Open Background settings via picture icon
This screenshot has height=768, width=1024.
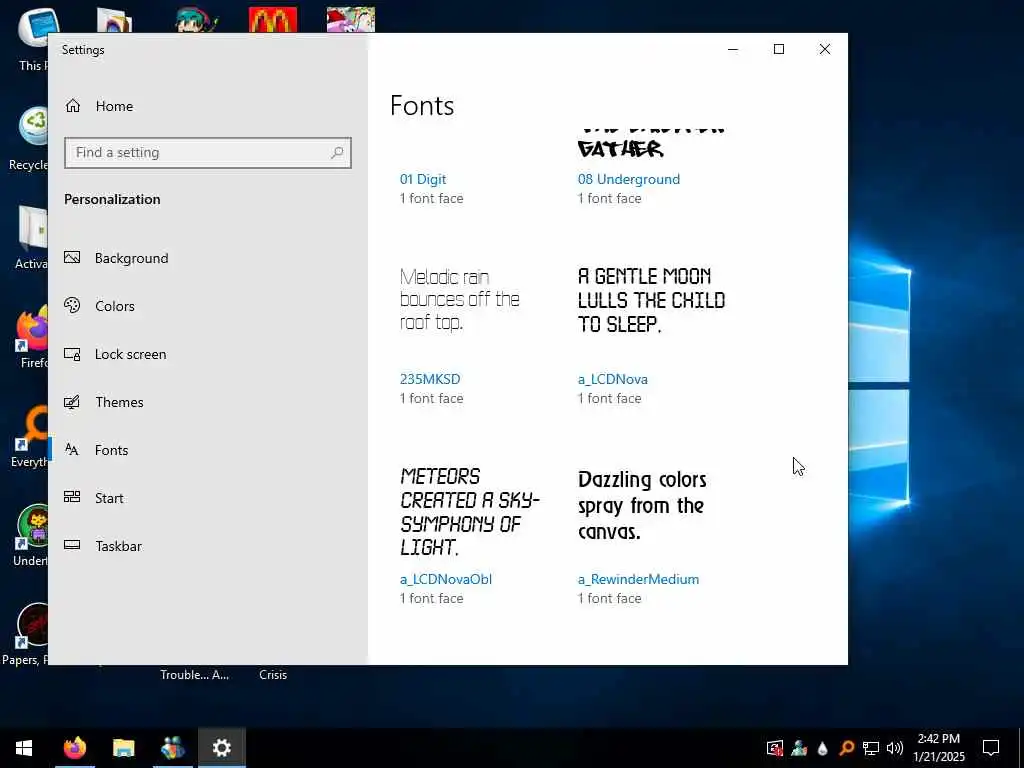(72, 257)
